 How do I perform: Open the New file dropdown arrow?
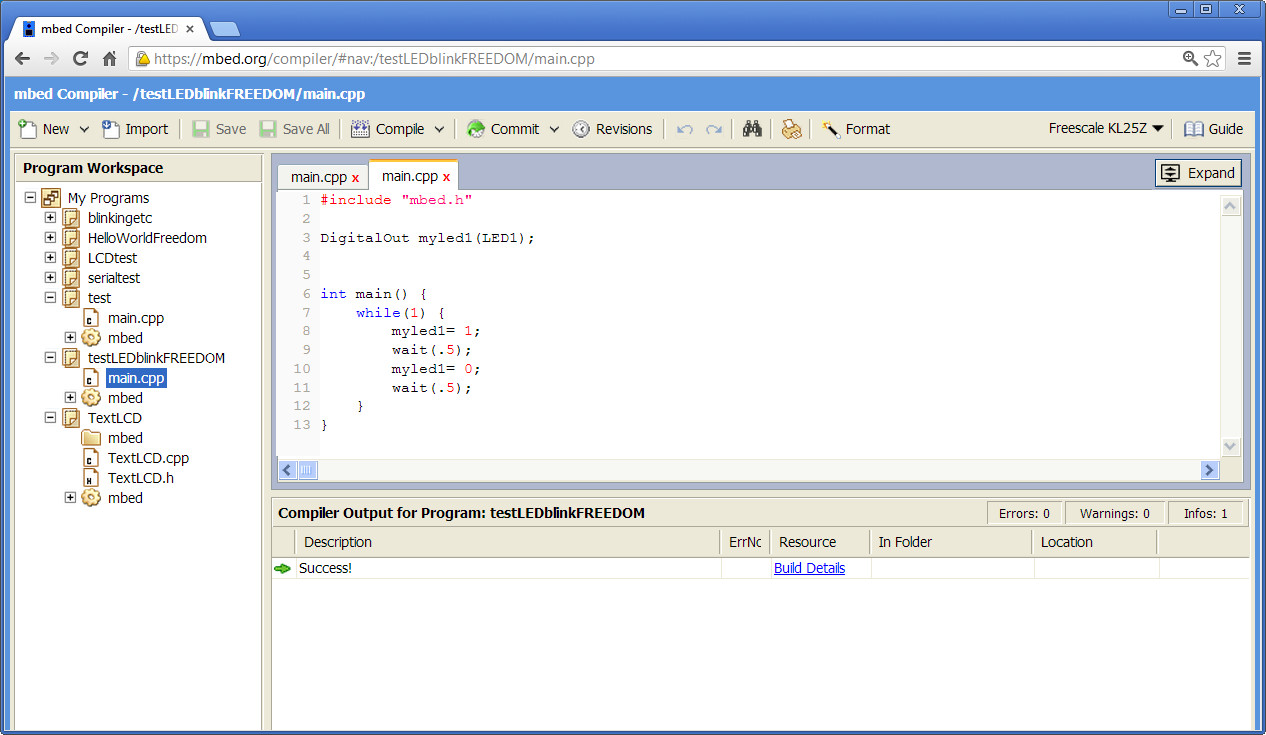pyautogui.click(x=84, y=129)
